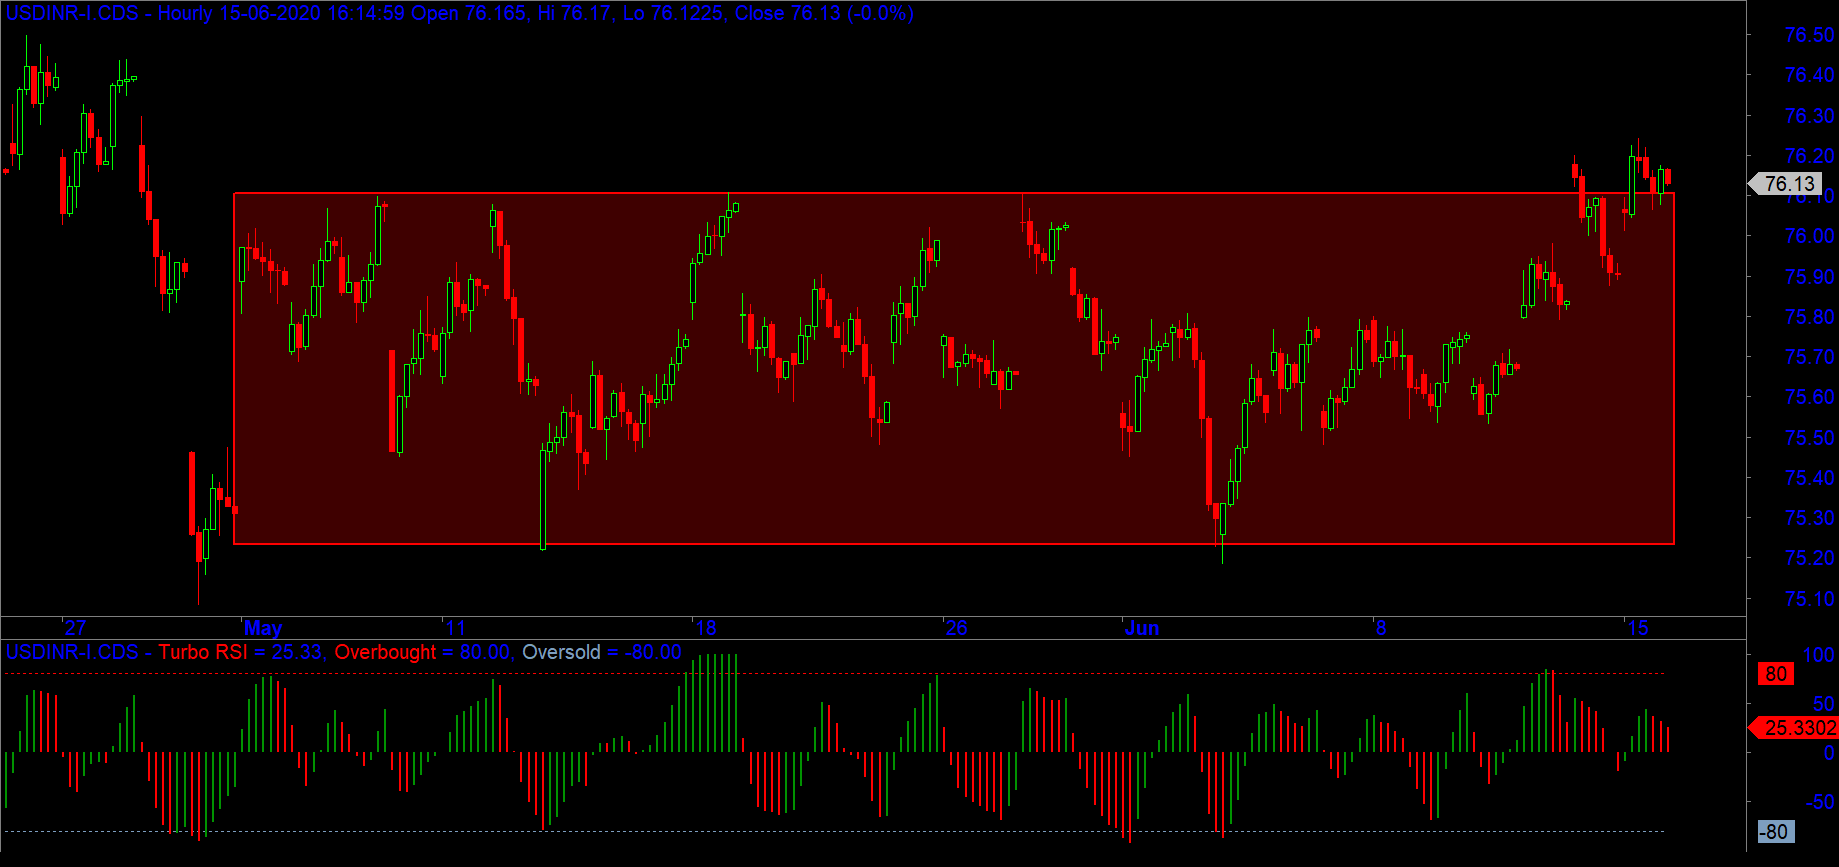The width and height of the screenshot is (1839, 867).
Task: Click the 27 date label on time axis
Action: (x=76, y=628)
